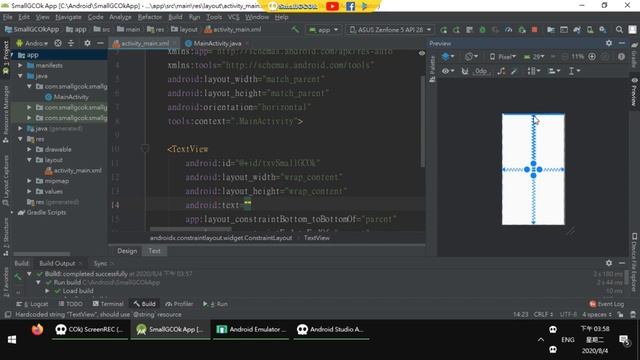Screen dimensions: 640x360
Task: Open the Build menu
Action: click(x=176, y=17)
